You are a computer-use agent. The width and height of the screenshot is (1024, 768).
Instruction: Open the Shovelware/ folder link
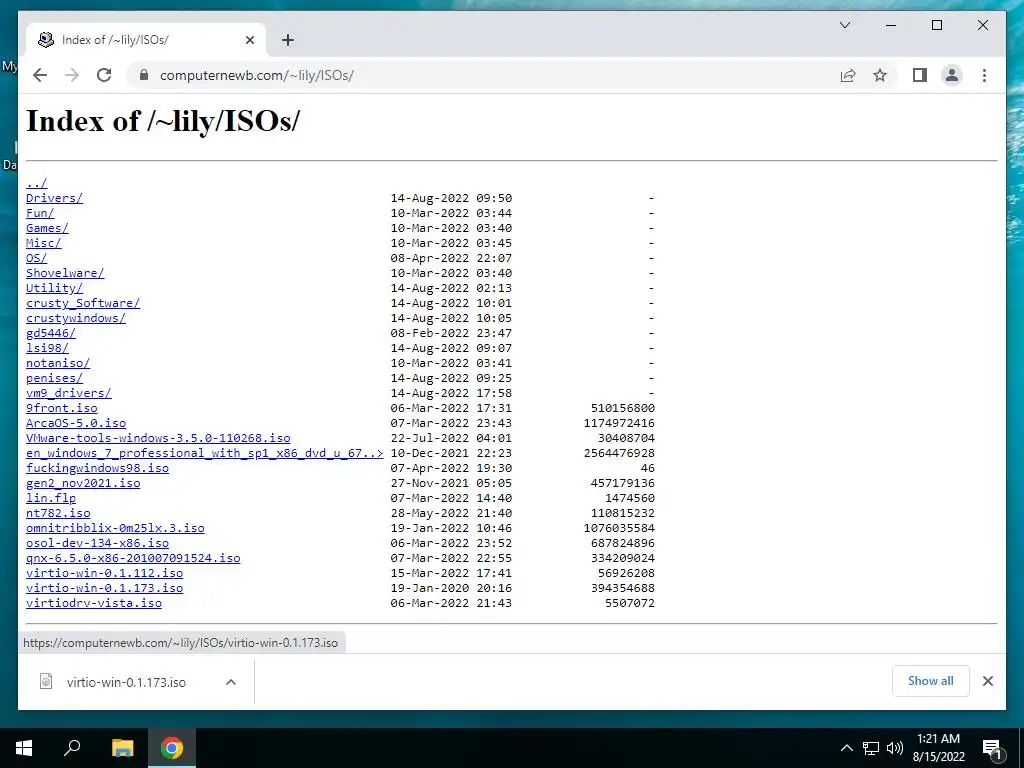pyautogui.click(x=65, y=273)
